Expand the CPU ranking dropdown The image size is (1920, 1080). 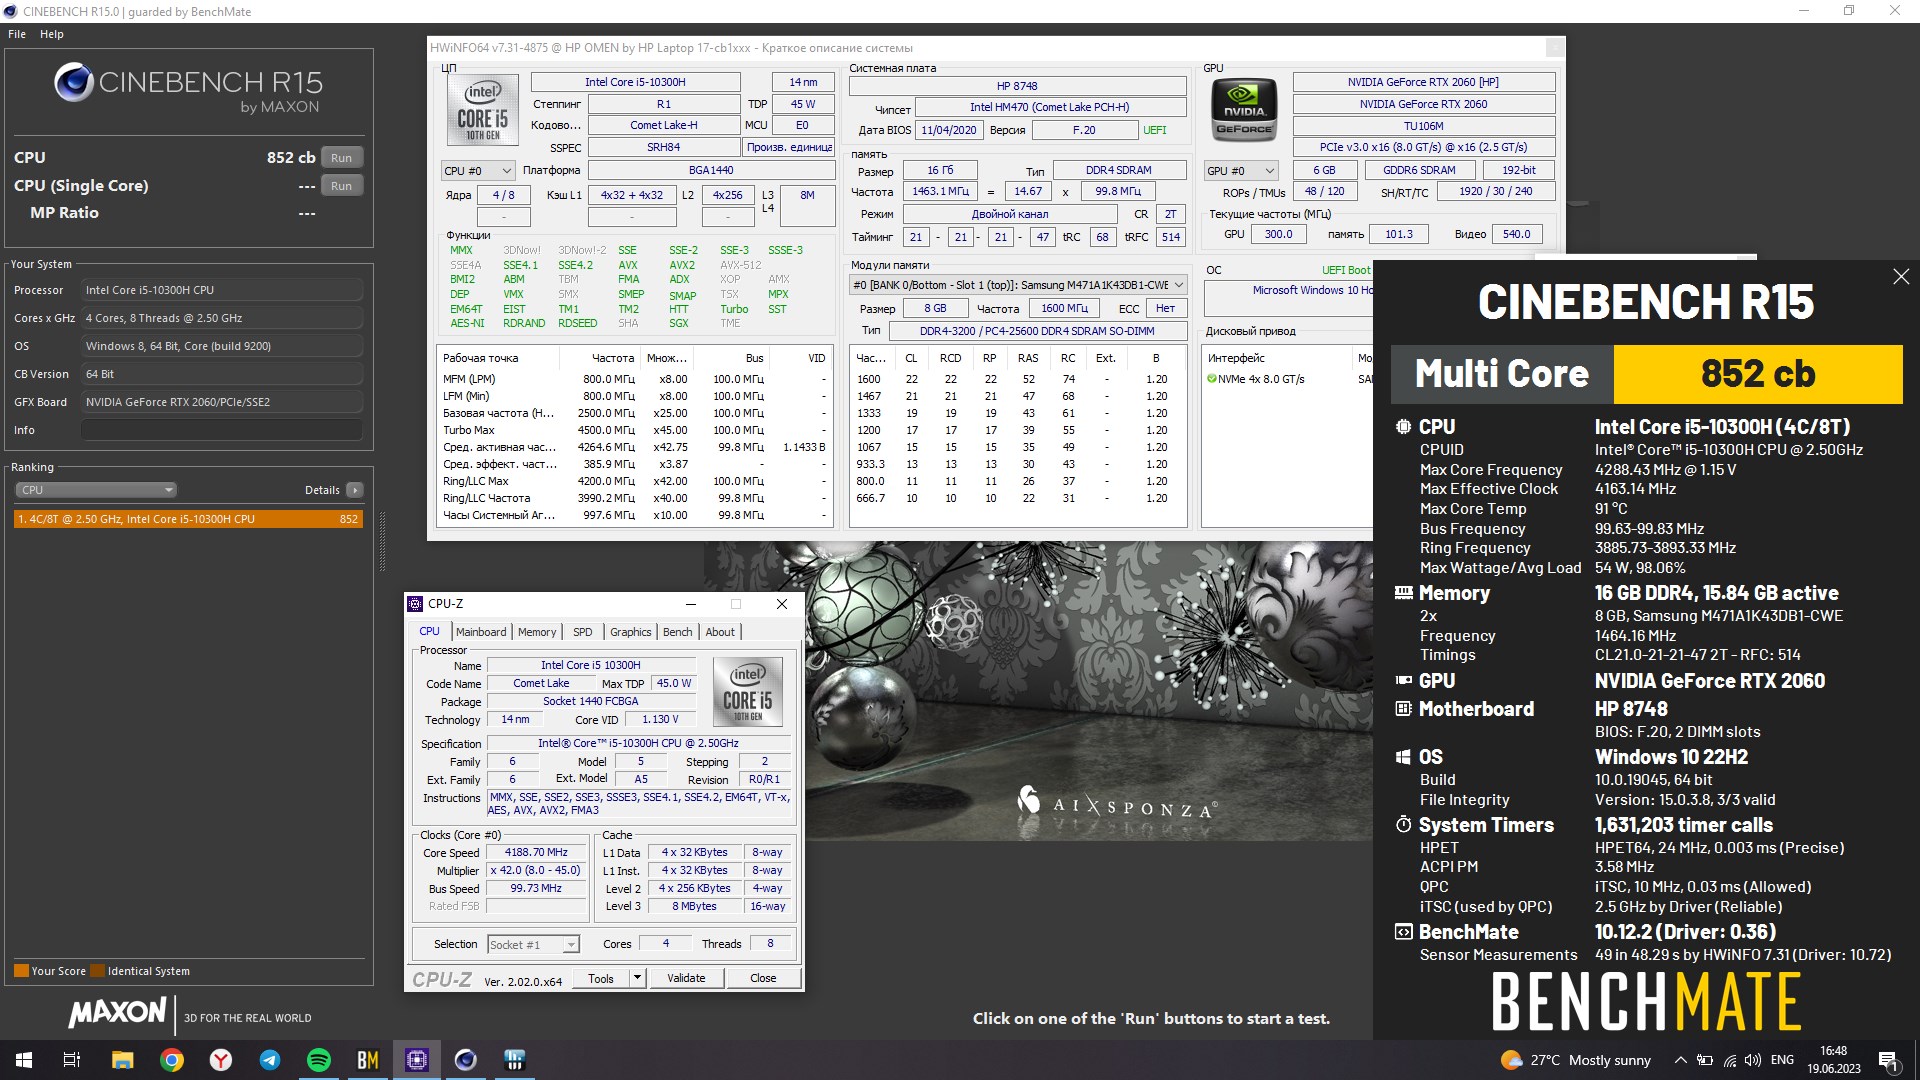pyautogui.click(x=96, y=490)
